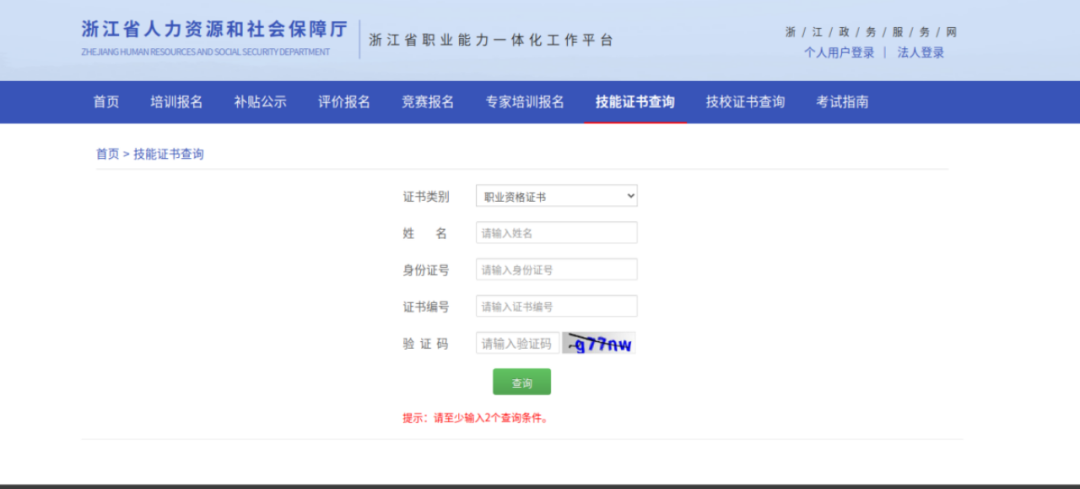Refresh the captcha image g77nw
The height and width of the screenshot is (489, 1080).
tap(599, 343)
